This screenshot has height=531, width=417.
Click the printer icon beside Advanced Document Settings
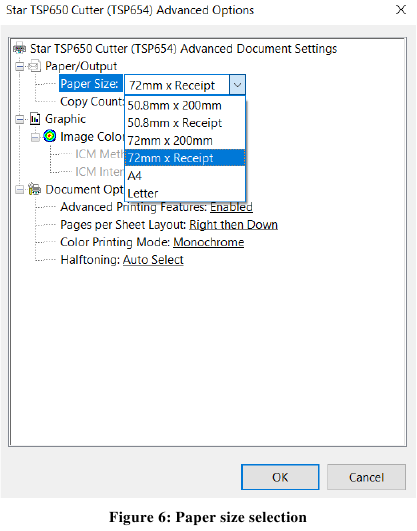(x=20, y=49)
